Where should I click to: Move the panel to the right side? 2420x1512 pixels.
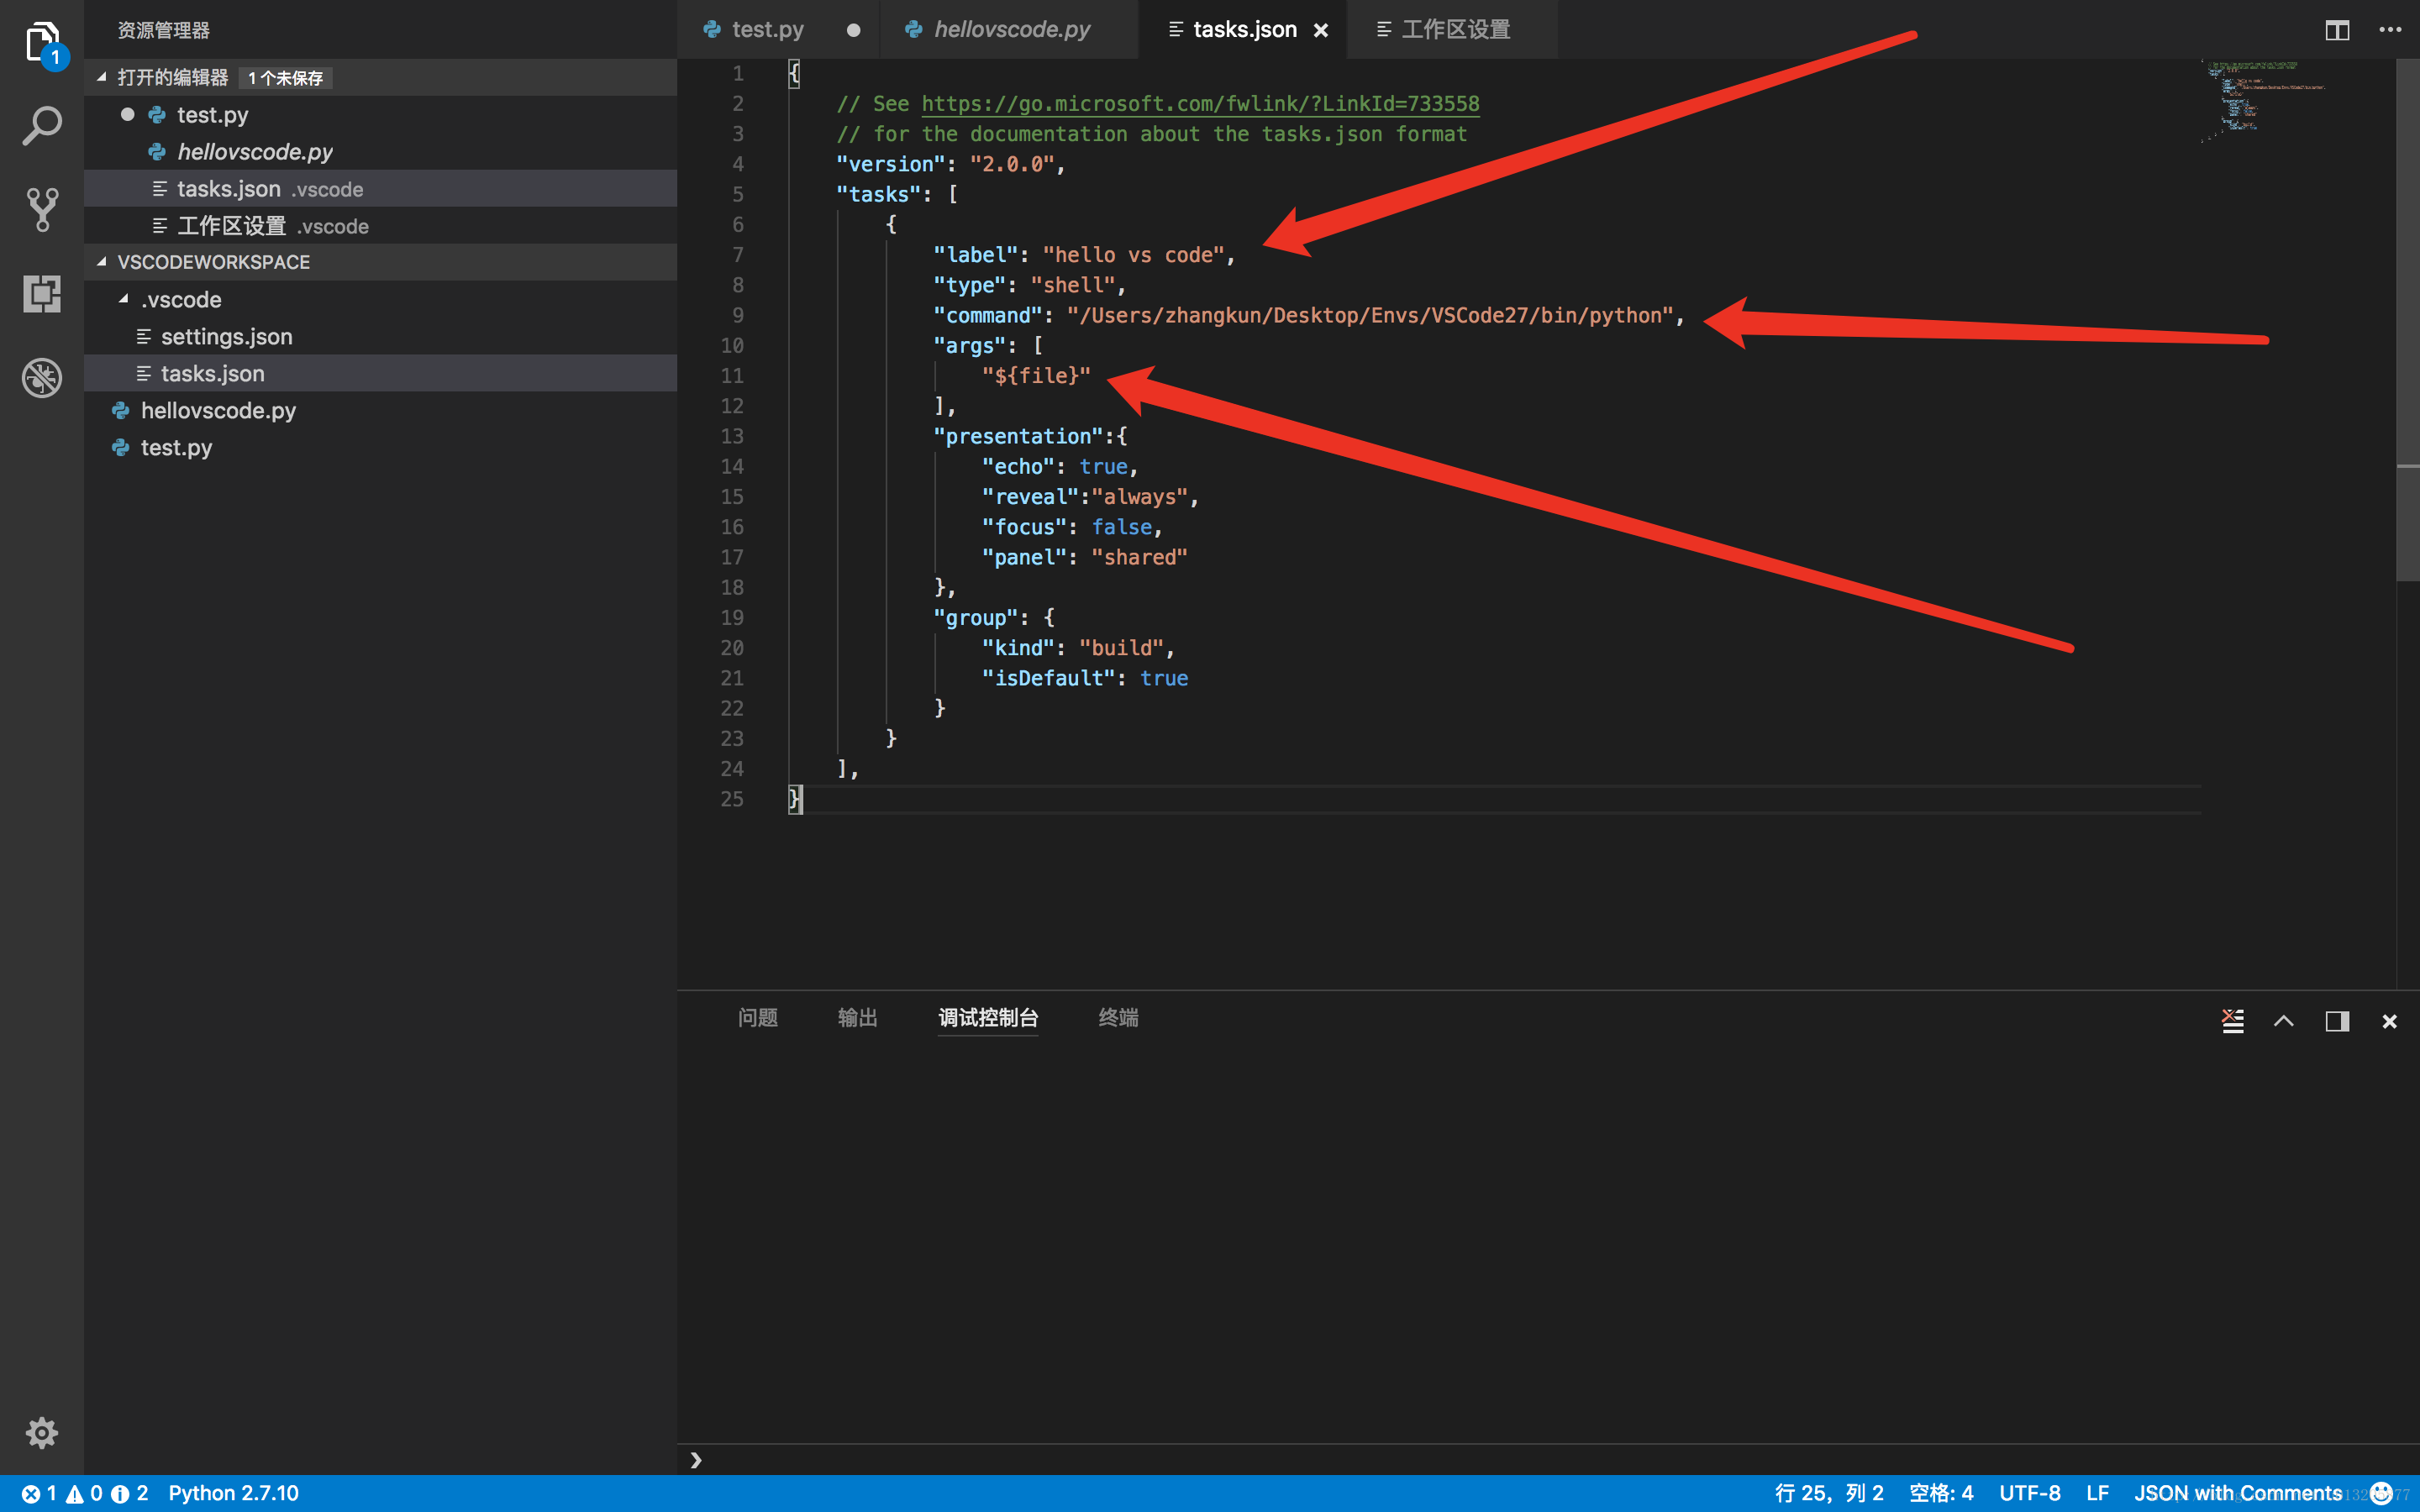(2337, 1020)
